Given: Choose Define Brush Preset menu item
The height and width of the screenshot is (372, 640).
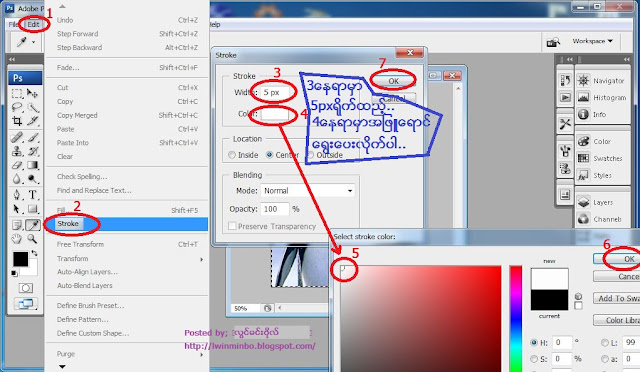Looking at the screenshot, I should [x=127, y=305].
